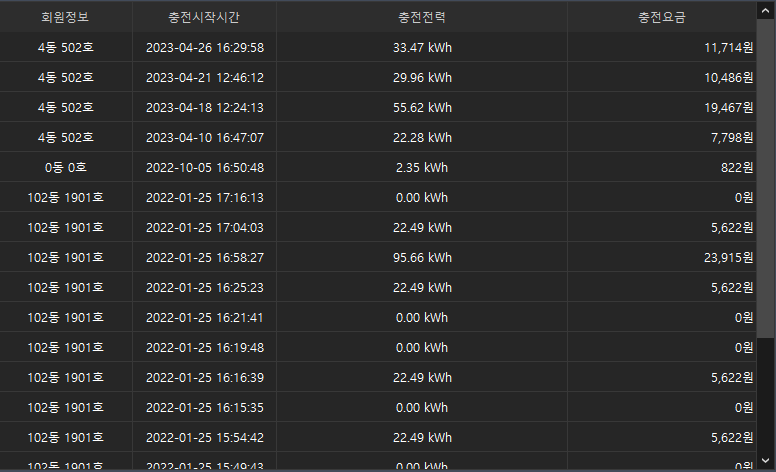Select the entry dated 2023-04-21 12:46:12
The width and height of the screenshot is (776, 472).
click(204, 77)
